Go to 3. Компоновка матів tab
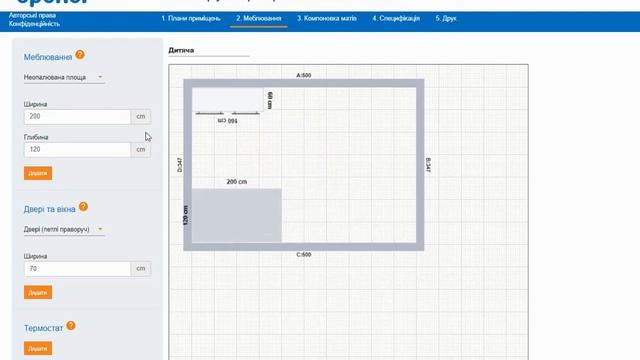Image resolution: width=640 pixels, height=360 pixels. 327,18
